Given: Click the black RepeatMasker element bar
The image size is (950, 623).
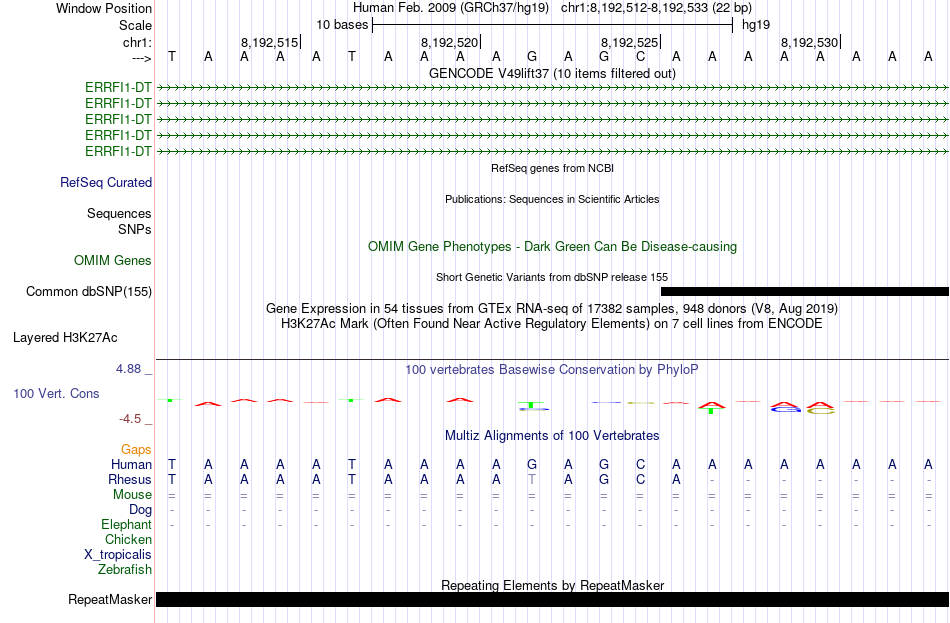Looking at the screenshot, I should click(553, 599).
